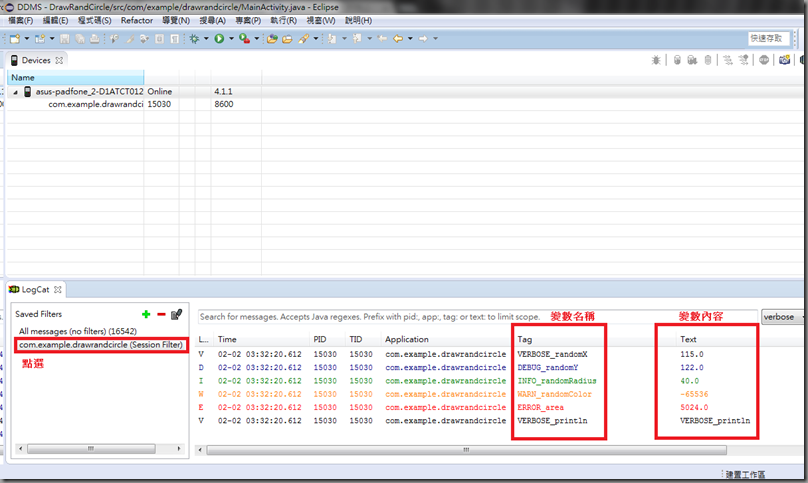This screenshot has width=808, height=483.
Task: Click the Application column header in LogCat
Action: click(446, 339)
